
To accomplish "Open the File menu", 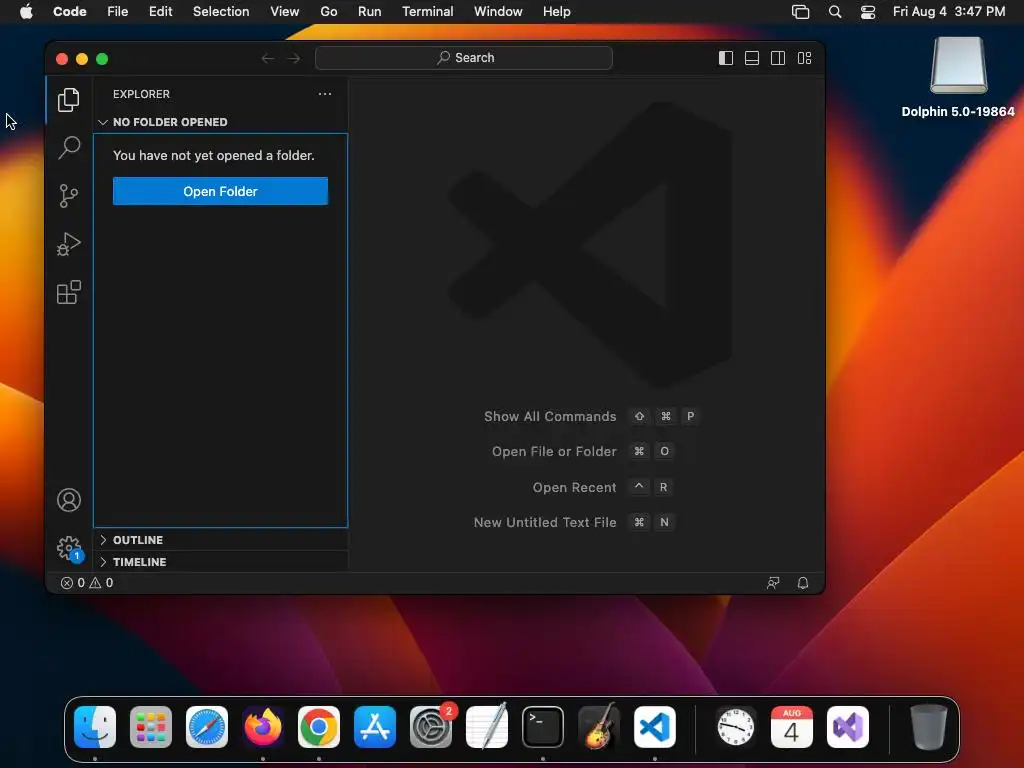I will coord(118,12).
